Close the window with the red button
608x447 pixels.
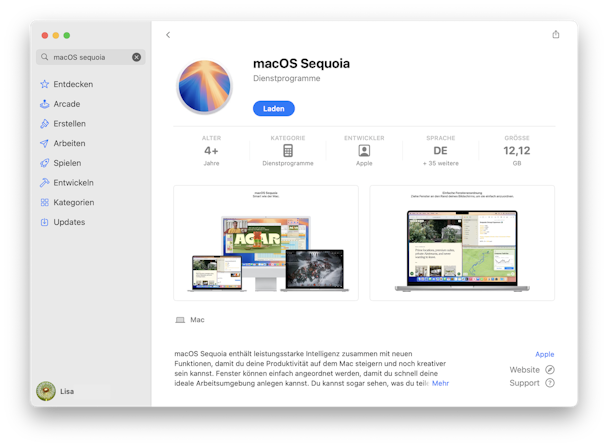pos(45,35)
